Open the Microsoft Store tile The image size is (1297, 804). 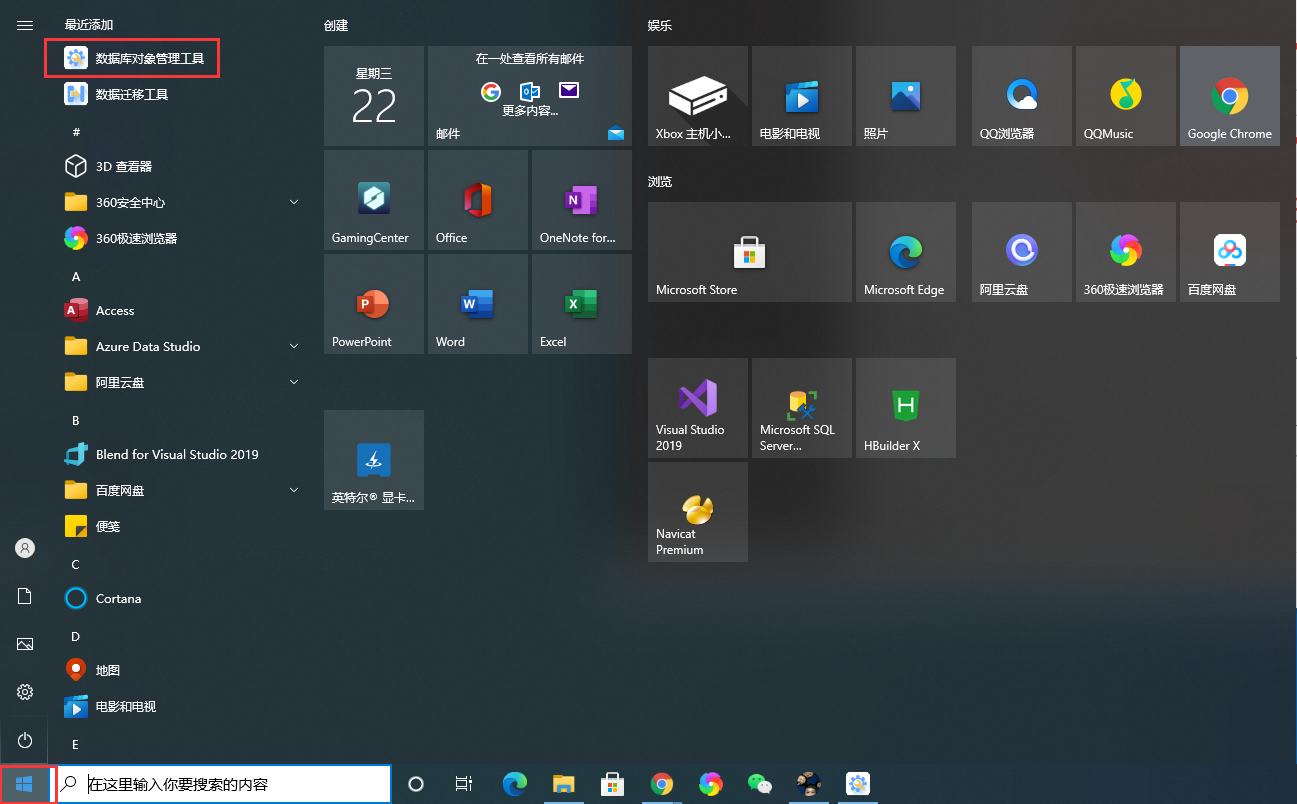[x=750, y=252]
